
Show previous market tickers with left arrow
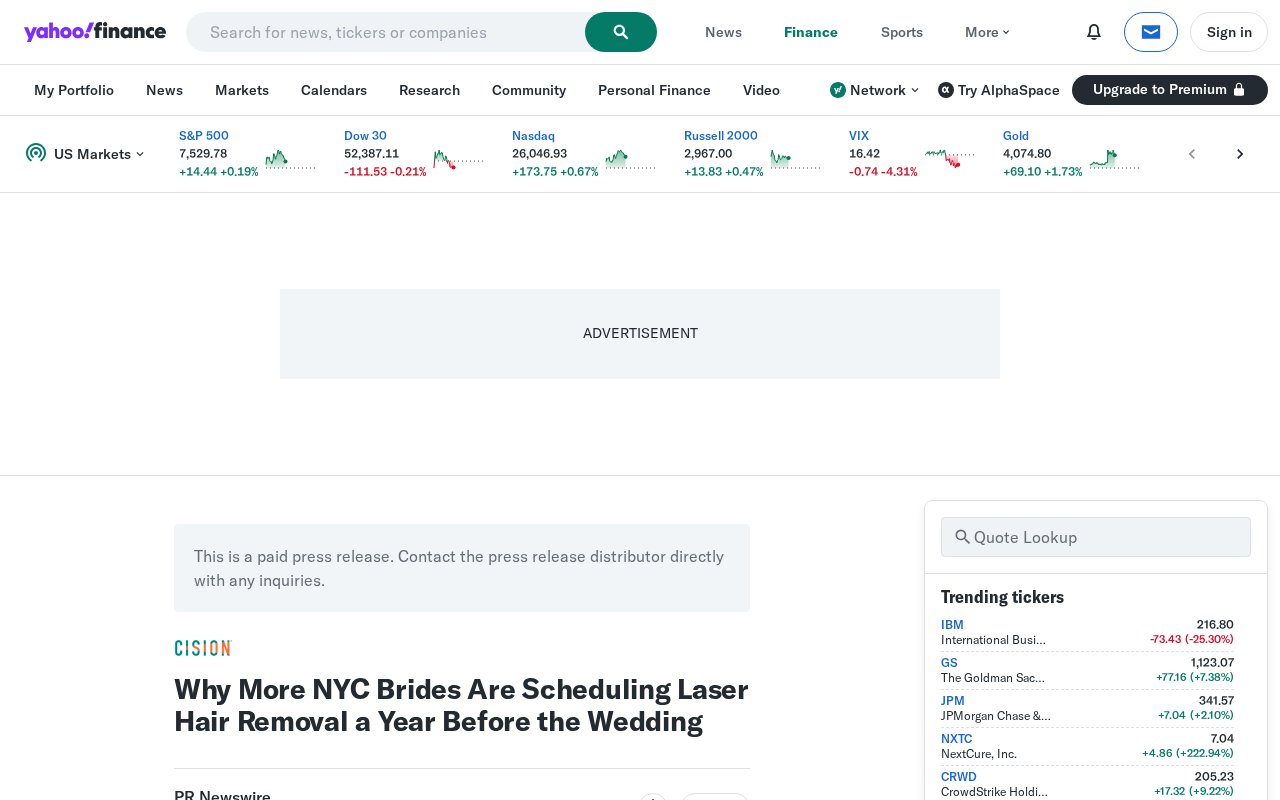1192,154
